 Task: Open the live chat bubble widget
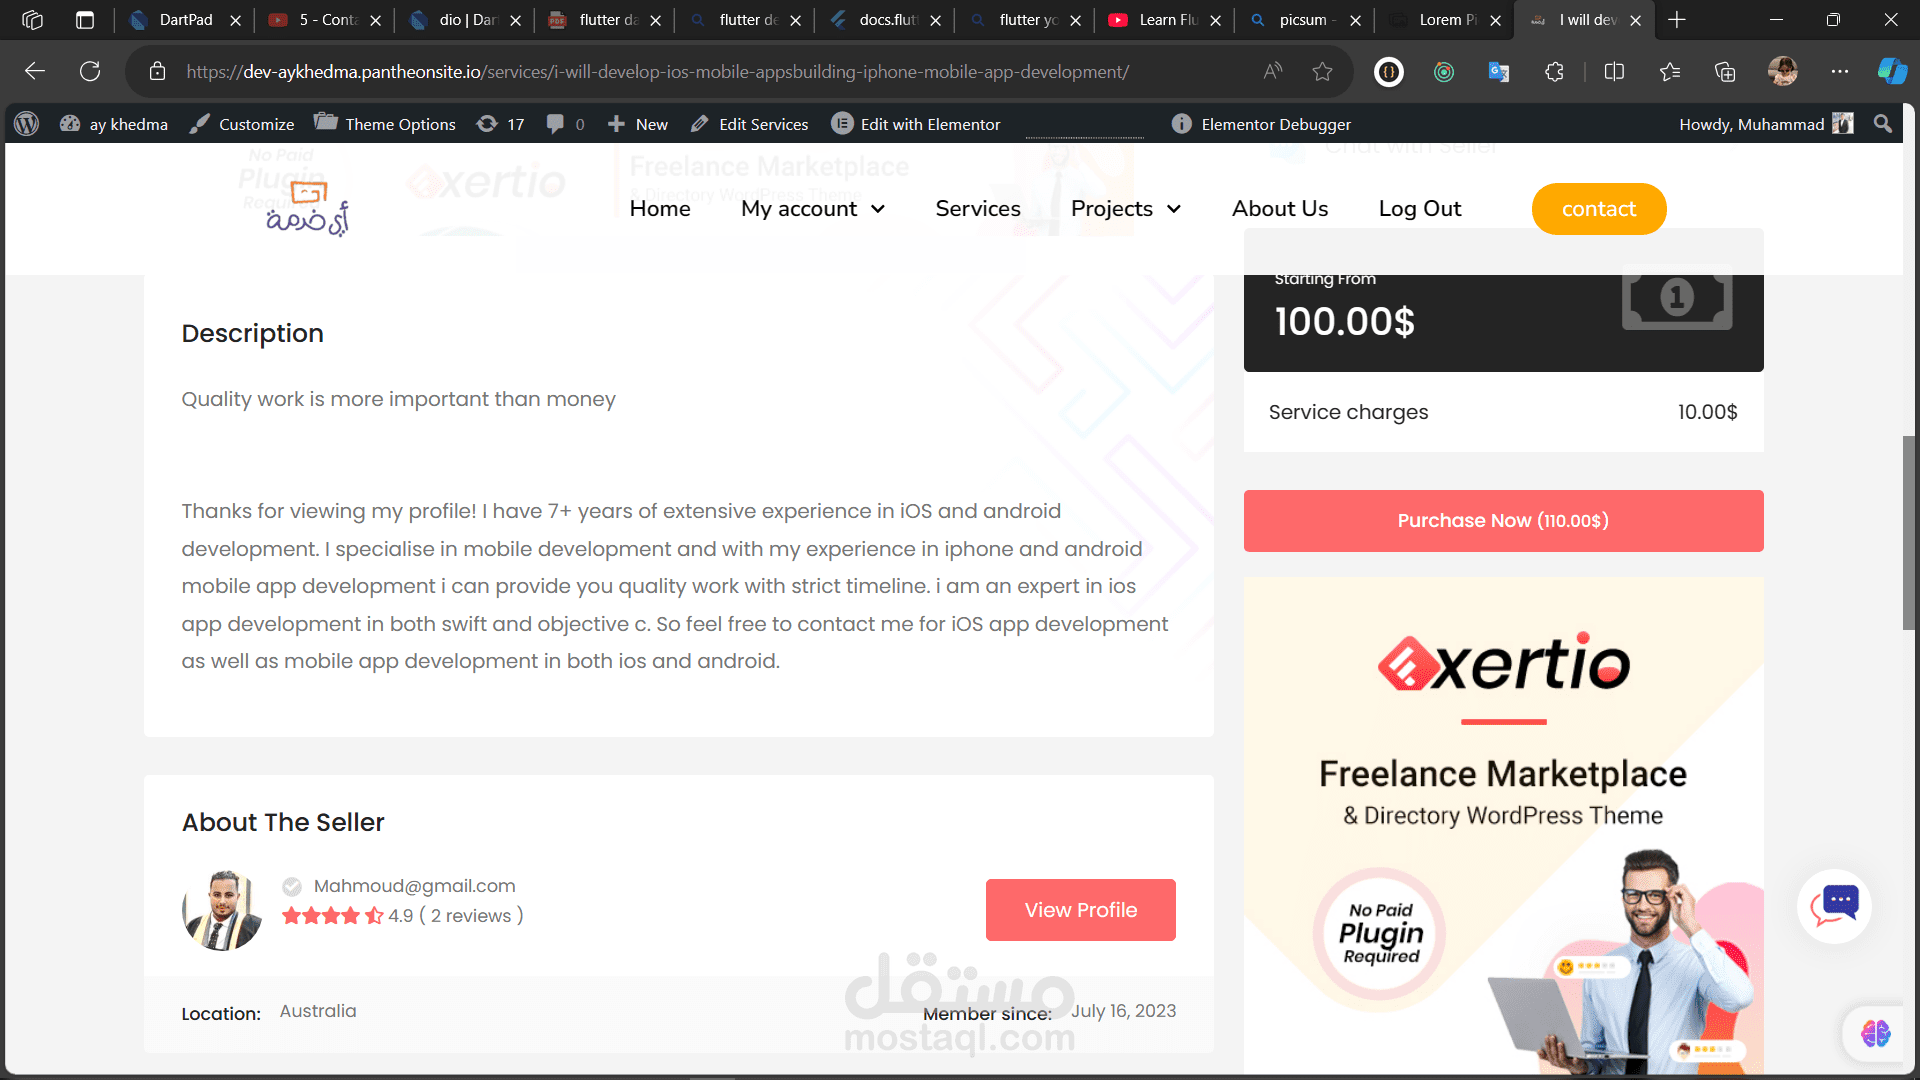click(x=1835, y=905)
